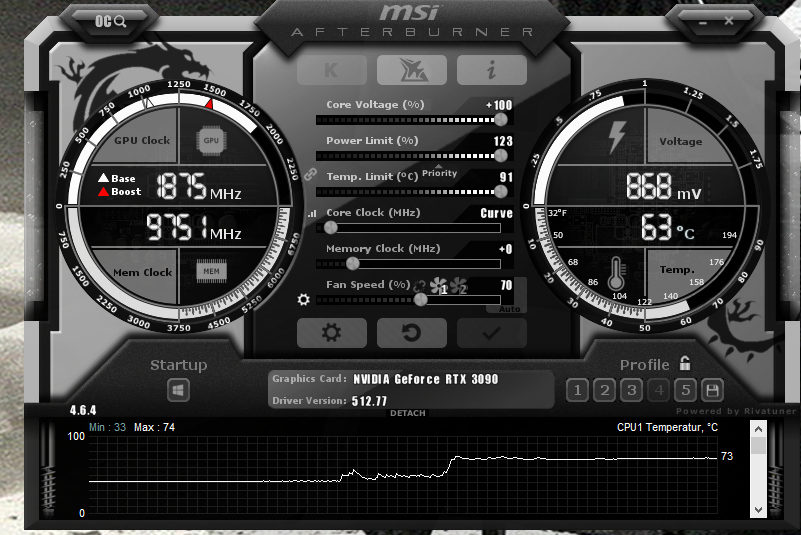This screenshot has height=535, width=801.
Task: Adjust the Memory Clock slider handle
Action: tap(352, 264)
